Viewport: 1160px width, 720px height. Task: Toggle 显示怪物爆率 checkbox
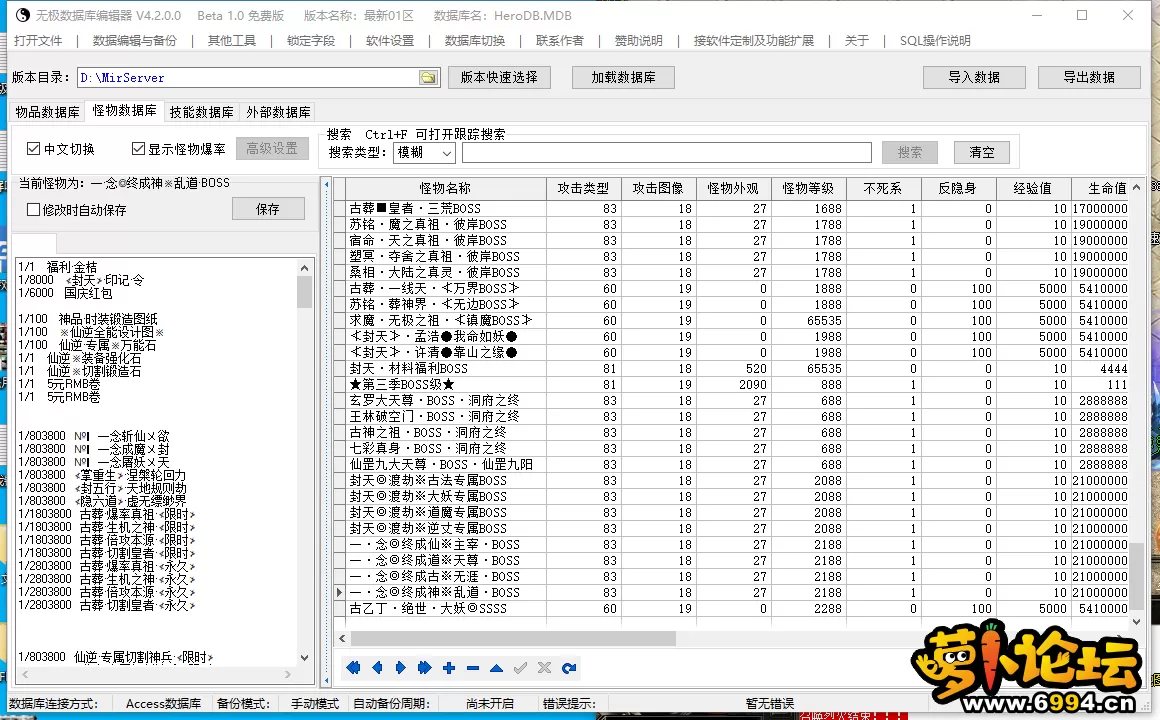coord(138,149)
